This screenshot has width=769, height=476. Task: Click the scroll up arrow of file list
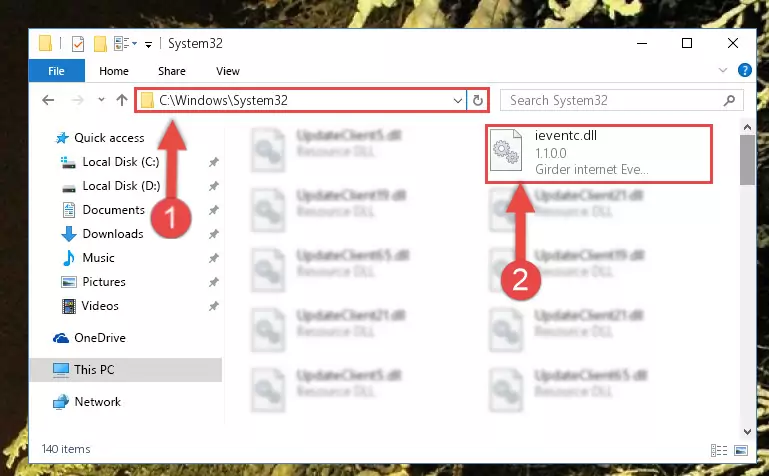[747, 127]
